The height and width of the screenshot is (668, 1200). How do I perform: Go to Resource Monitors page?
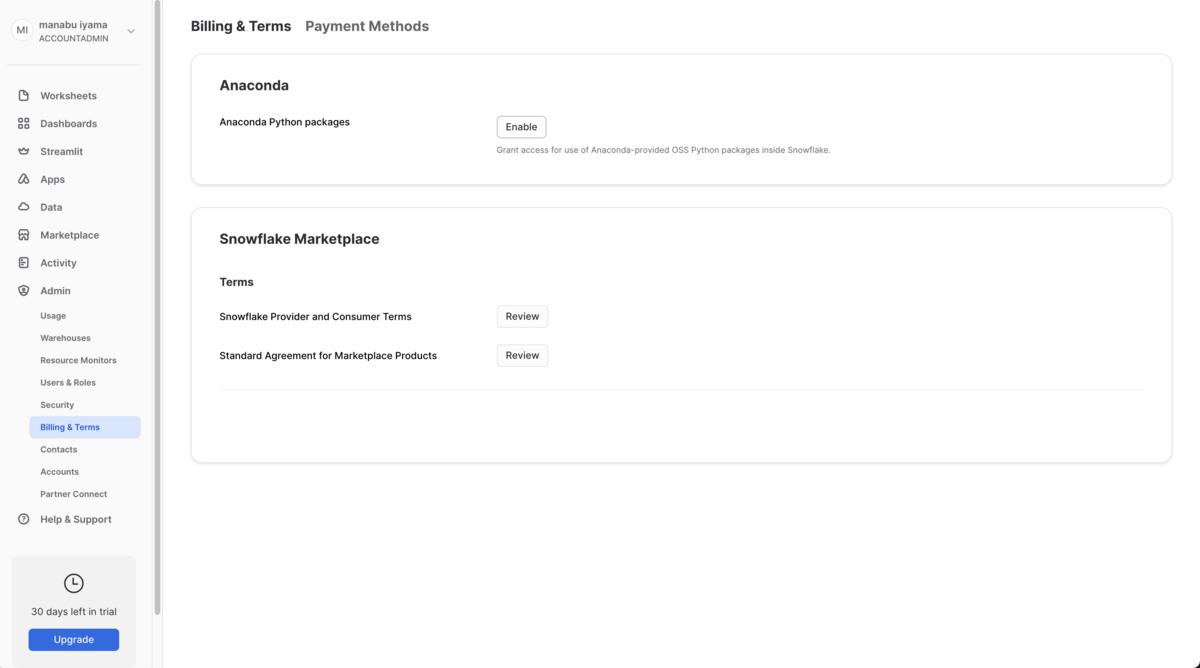click(x=78, y=360)
